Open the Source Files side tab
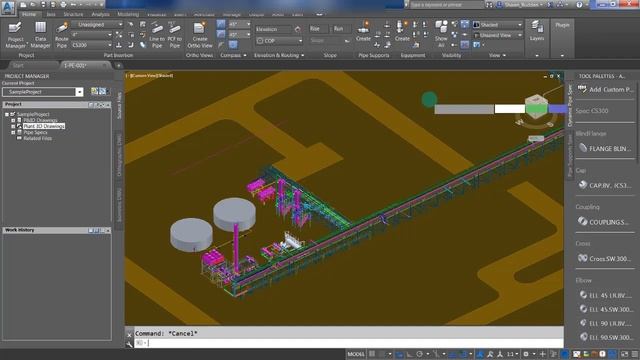Image resolution: width=640 pixels, height=360 pixels. click(119, 105)
